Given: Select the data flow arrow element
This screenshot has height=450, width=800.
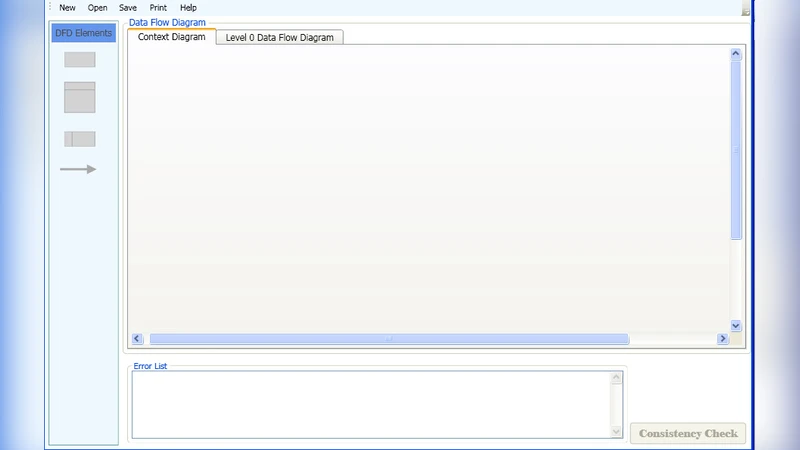Looking at the screenshot, I should point(78,169).
